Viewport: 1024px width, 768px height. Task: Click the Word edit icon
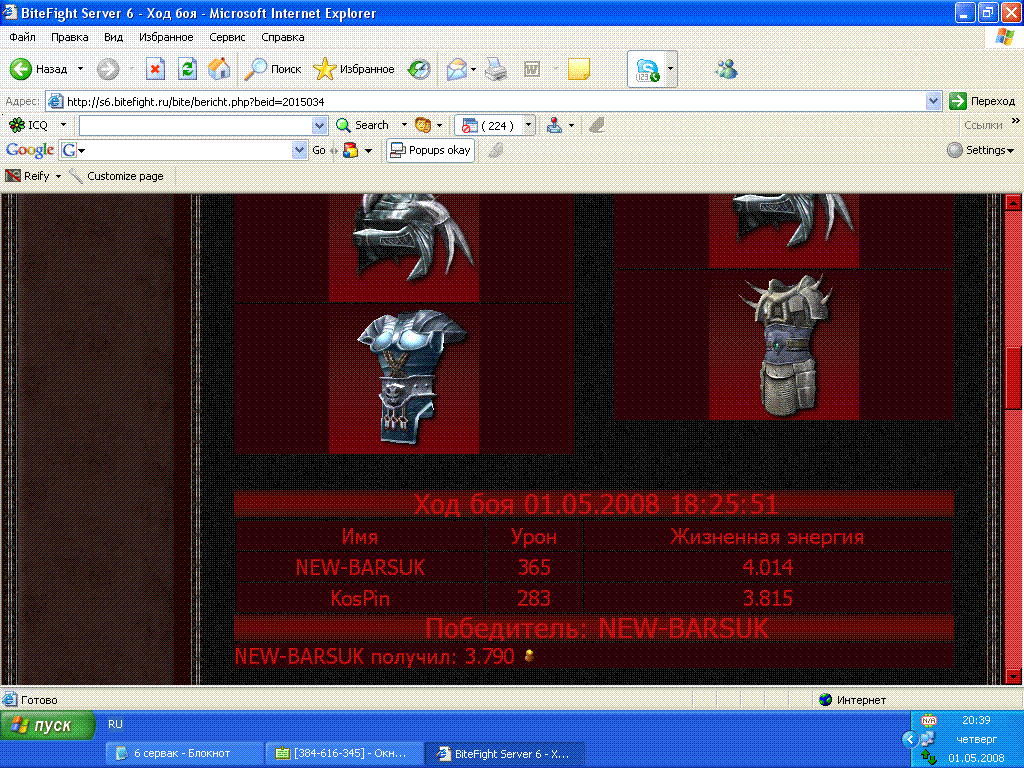click(532, 69)
